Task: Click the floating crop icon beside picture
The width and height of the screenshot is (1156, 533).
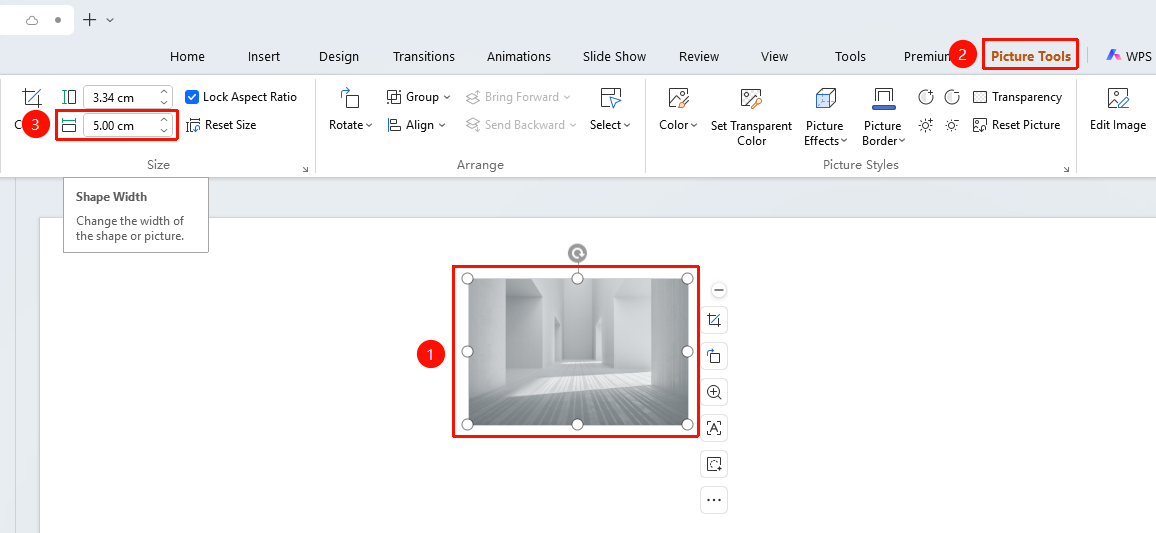Action: click(714, 320)
